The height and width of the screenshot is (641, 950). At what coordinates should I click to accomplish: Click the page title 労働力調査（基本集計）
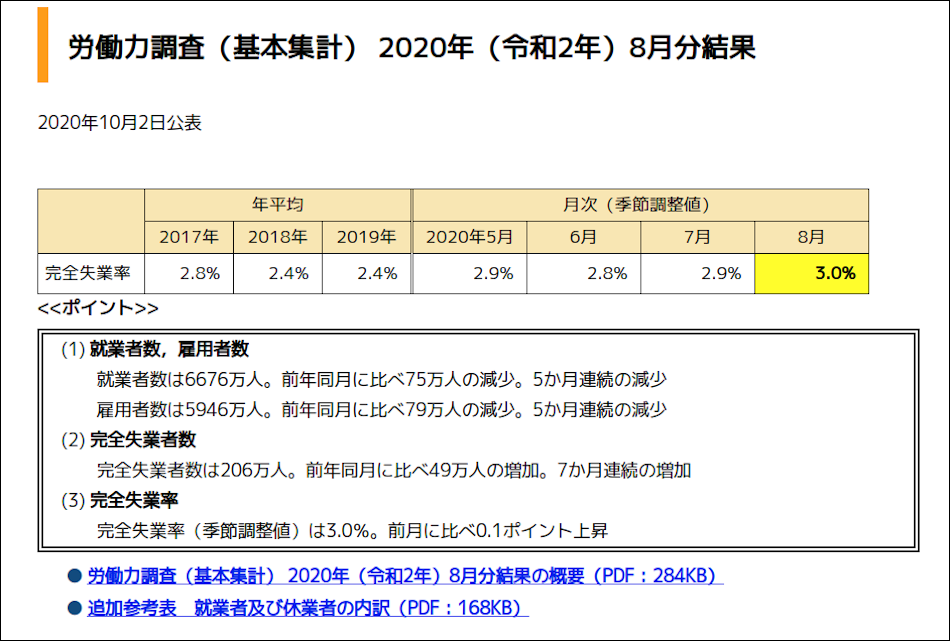(x=412, y=47)
